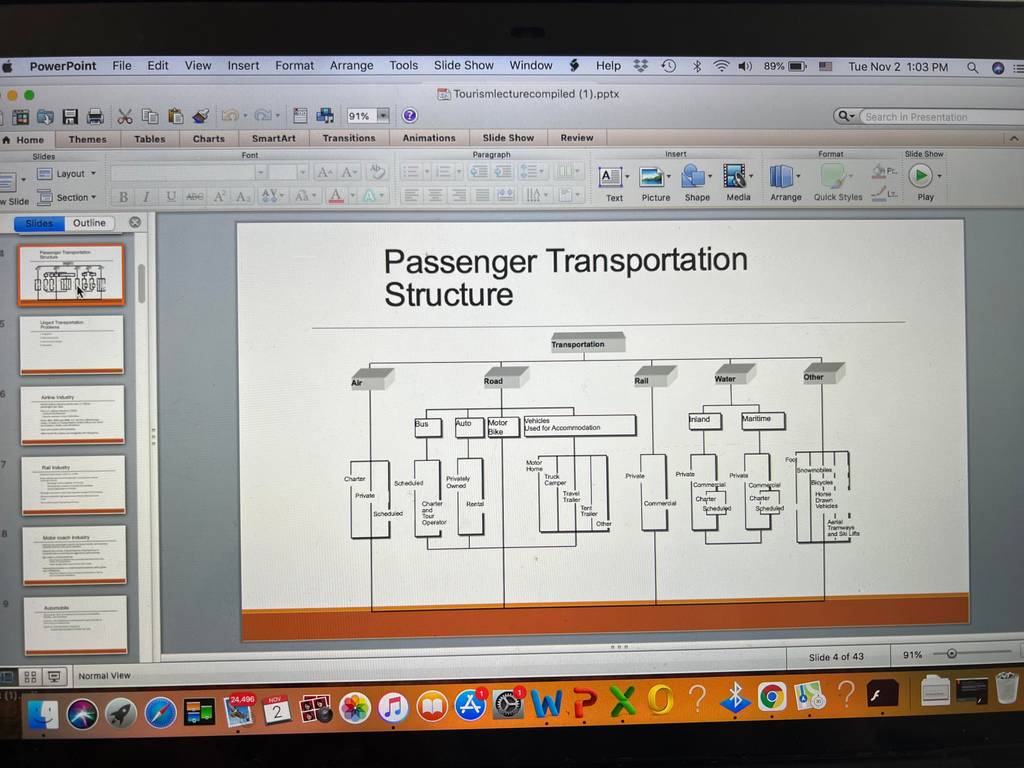Toggle Align Text Left button
The width and height of the screenshot is (1024, 768).
click(411, 195)
